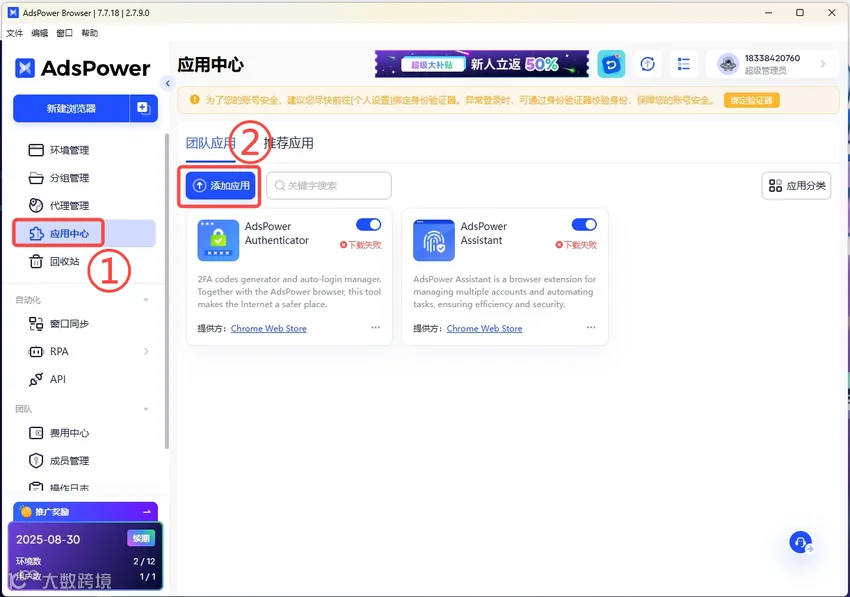This screenshot has width=850, height=597.
Task: Click 下载失败 status on Authenticator card
Action: pyautogui.click(x=360, y=245)
